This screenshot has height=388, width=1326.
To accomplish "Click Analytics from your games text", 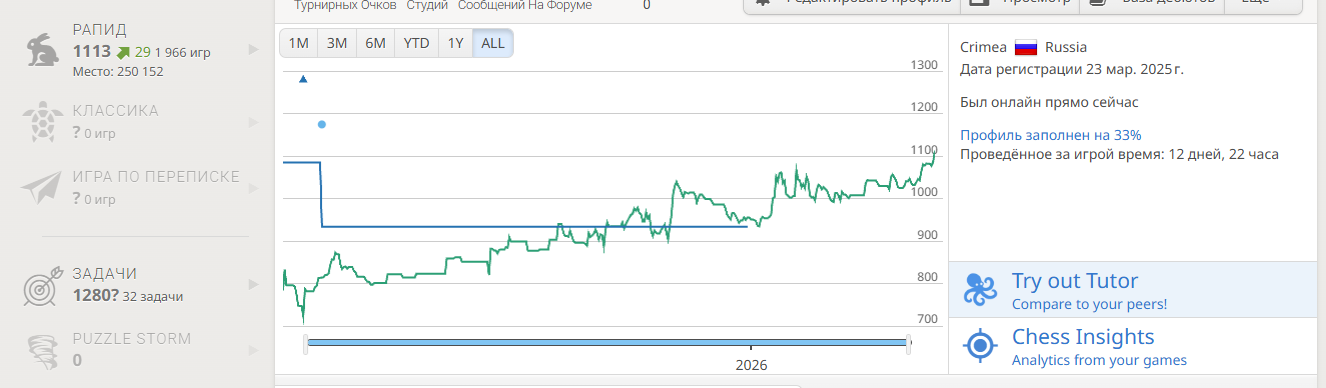I will click(1099, 360).
